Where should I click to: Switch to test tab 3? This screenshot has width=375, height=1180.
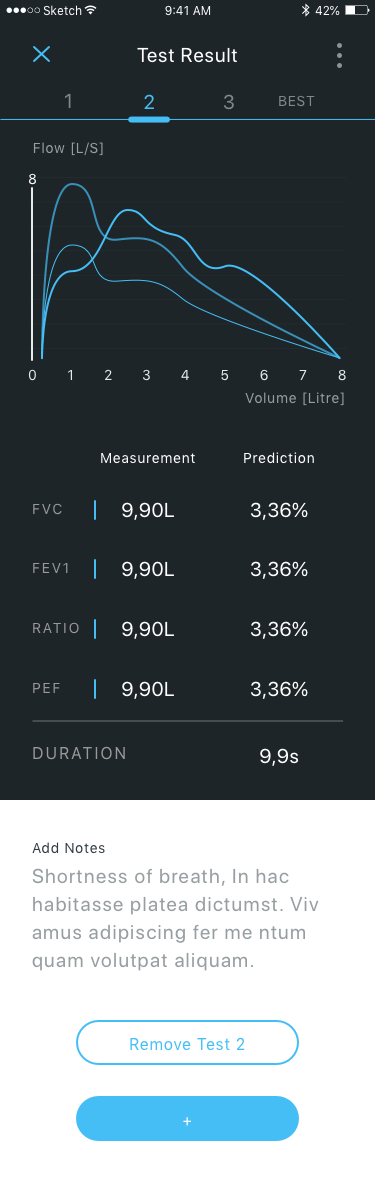click(229, 102)
